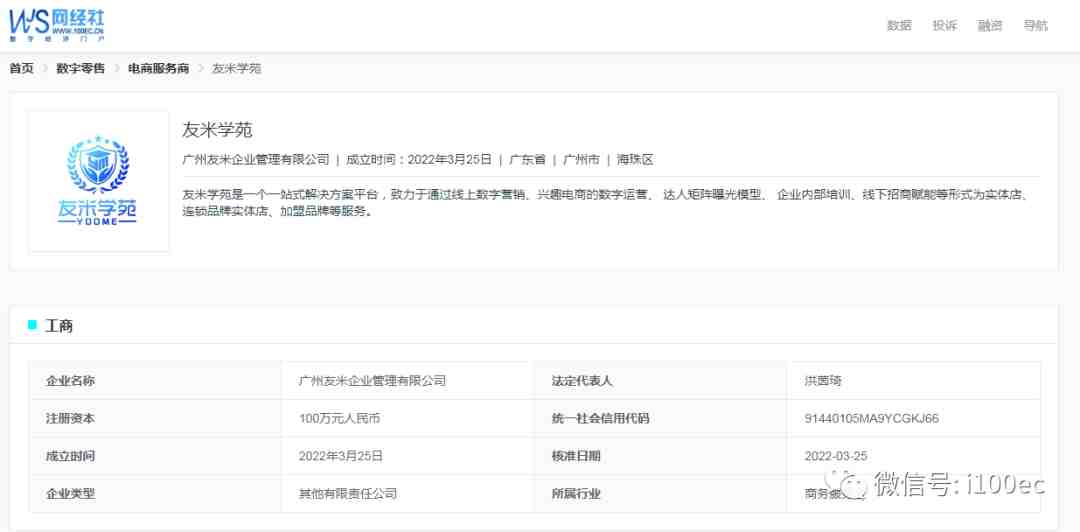Select the 广东省 location text

pos(527,159)
